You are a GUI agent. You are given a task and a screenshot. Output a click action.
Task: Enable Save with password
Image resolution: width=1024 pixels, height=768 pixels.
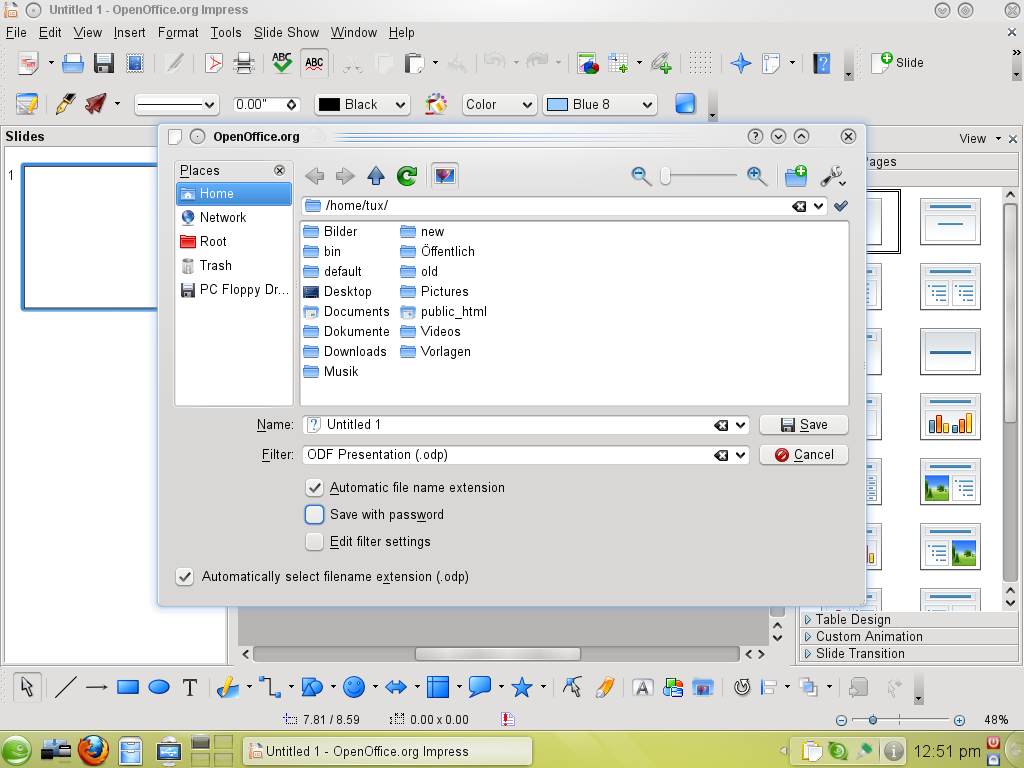(314, 515)
